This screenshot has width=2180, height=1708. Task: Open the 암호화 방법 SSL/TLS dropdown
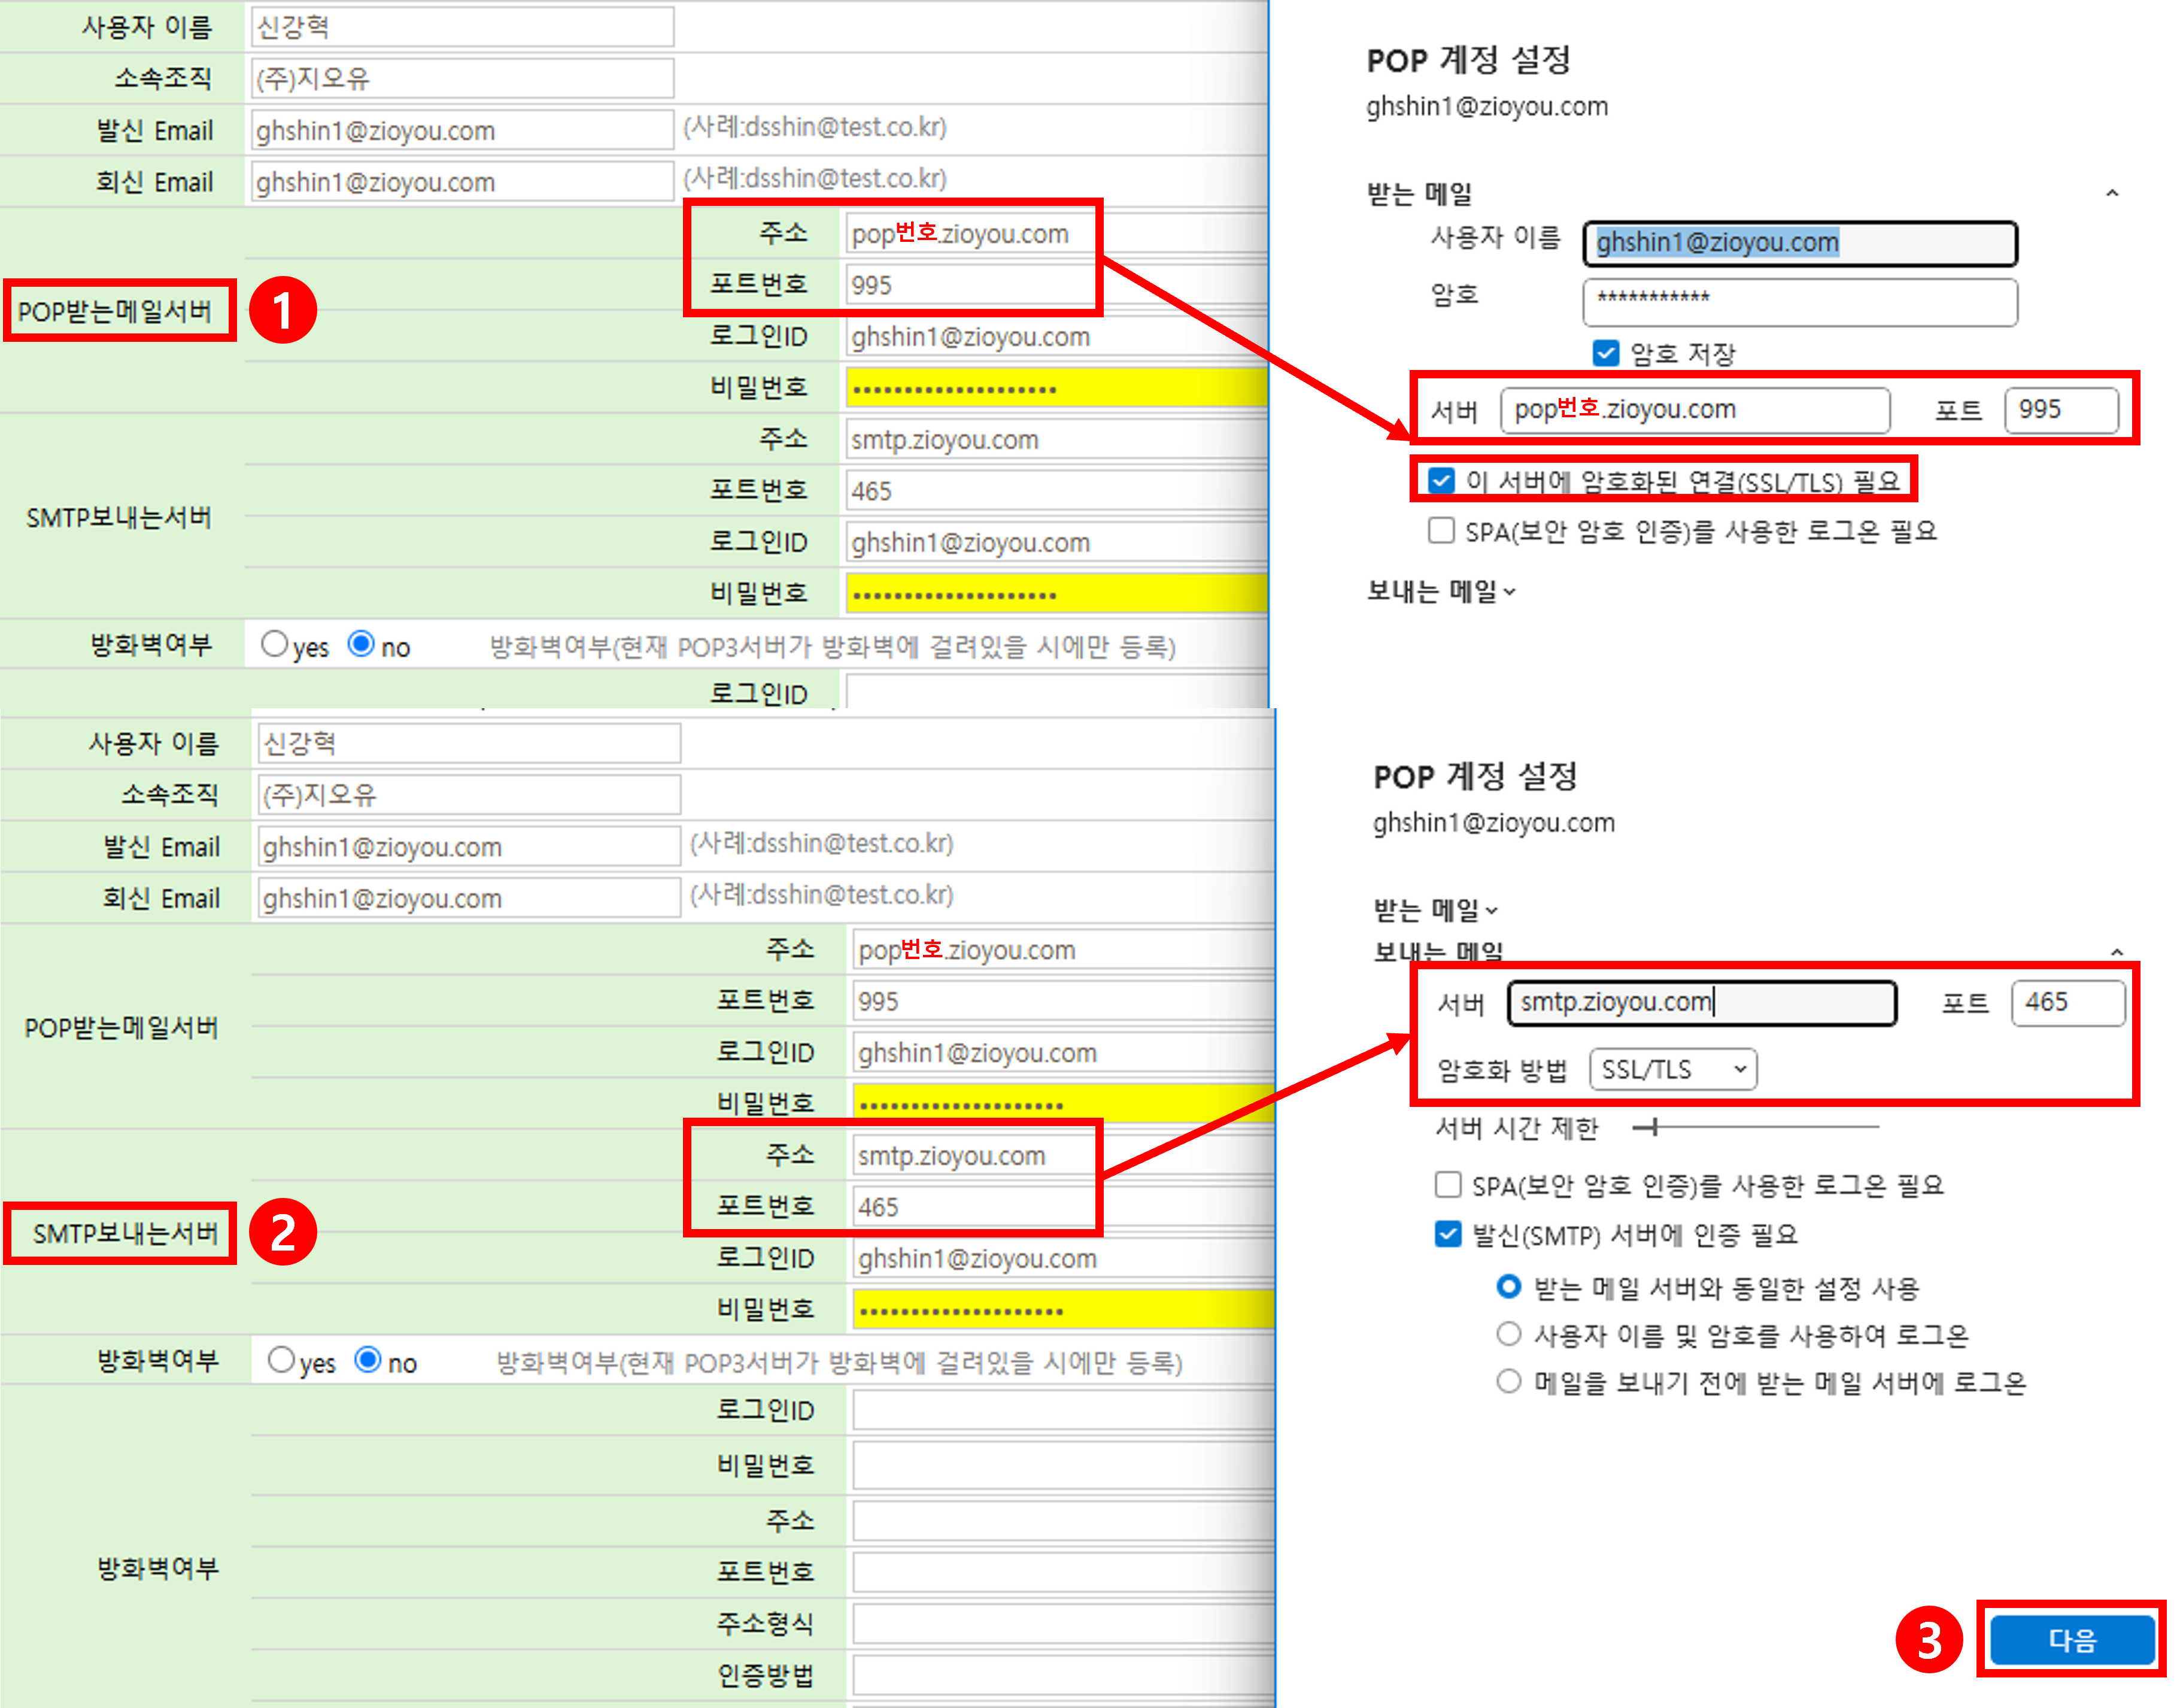[1672, 1069]
